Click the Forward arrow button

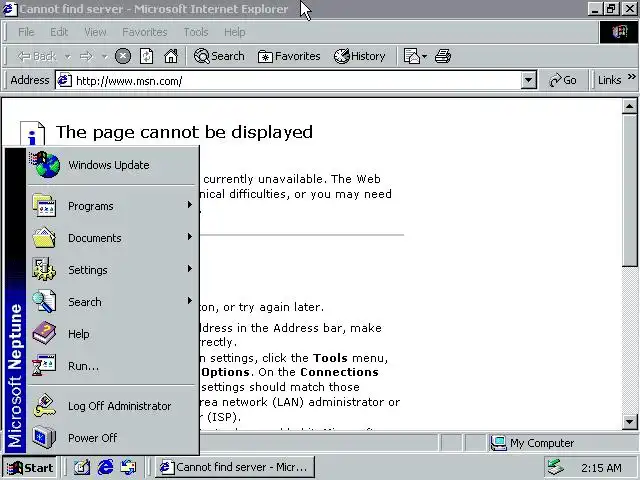[x=86, y=56]
